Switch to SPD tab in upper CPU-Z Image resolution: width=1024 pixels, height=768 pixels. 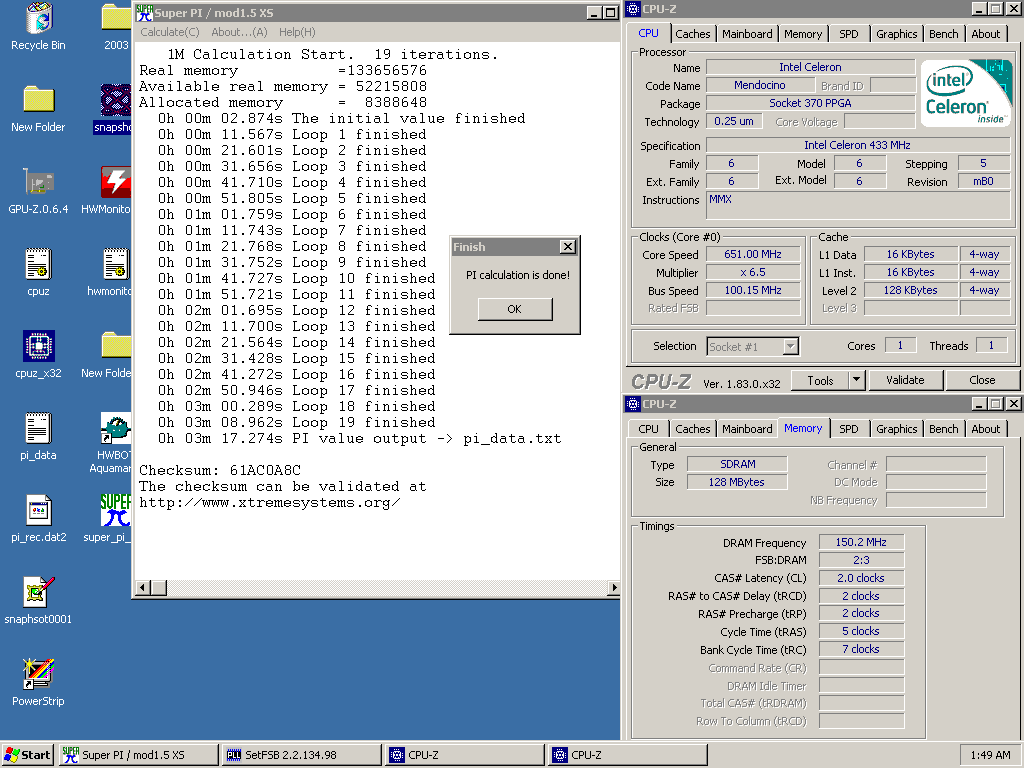848,34
